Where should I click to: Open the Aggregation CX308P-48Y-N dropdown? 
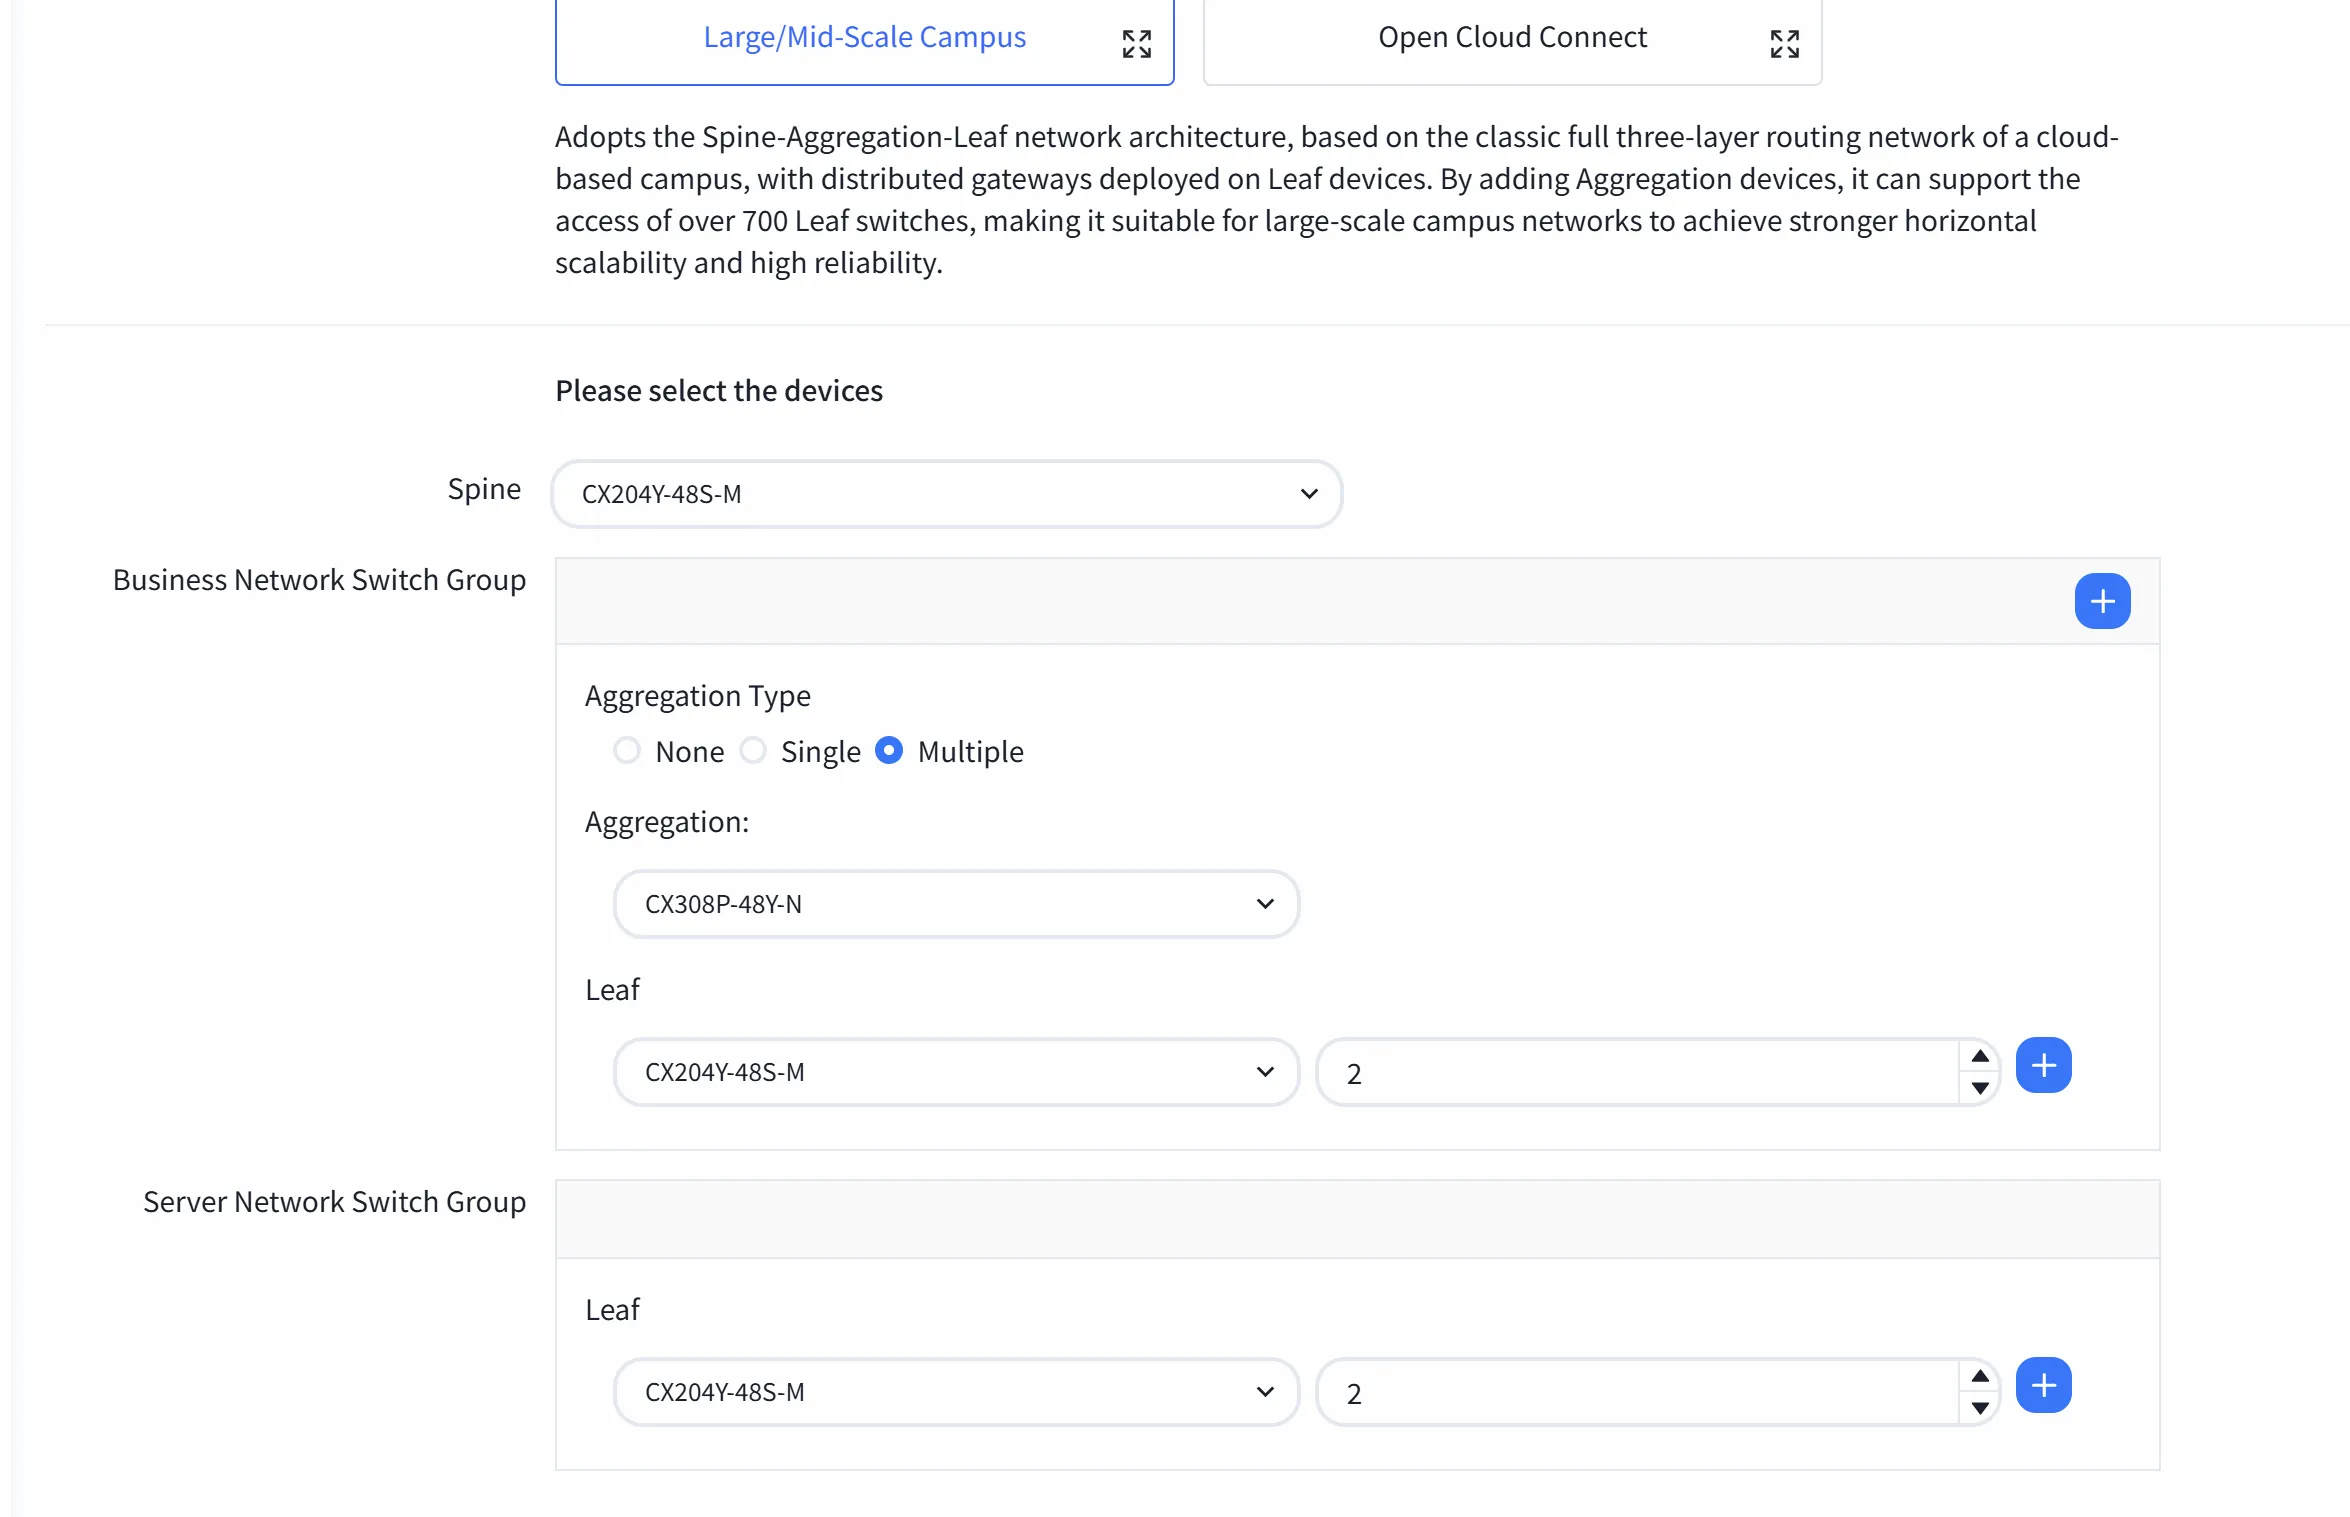(956, 904)
